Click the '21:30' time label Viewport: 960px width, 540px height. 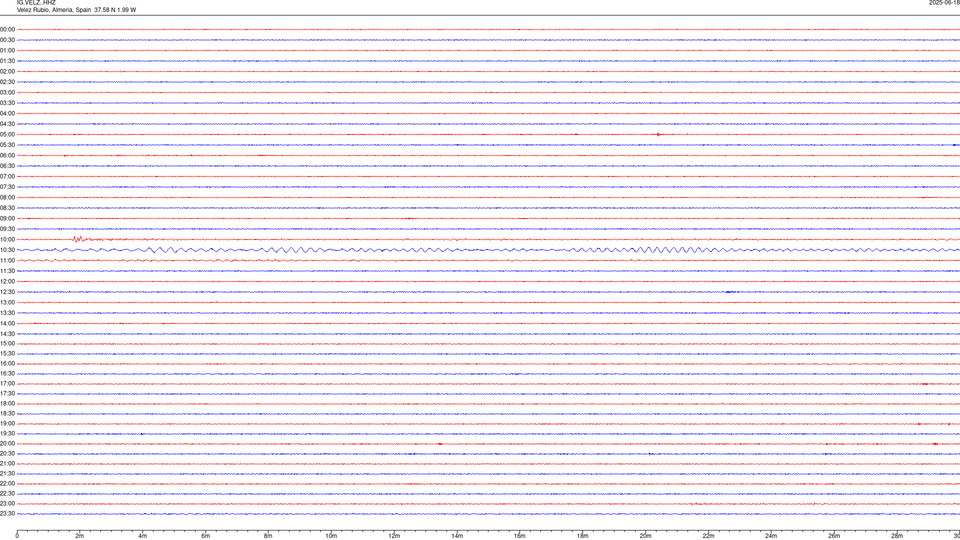[7, 474]
